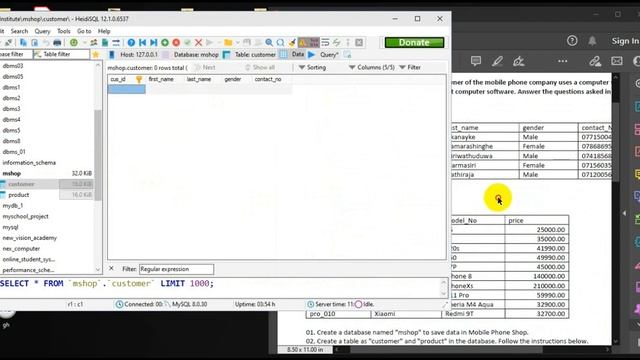Click the export file icon in toolbar
This screenshot has height=360, width=640.
pyautogui.click(x=105, y=42)
